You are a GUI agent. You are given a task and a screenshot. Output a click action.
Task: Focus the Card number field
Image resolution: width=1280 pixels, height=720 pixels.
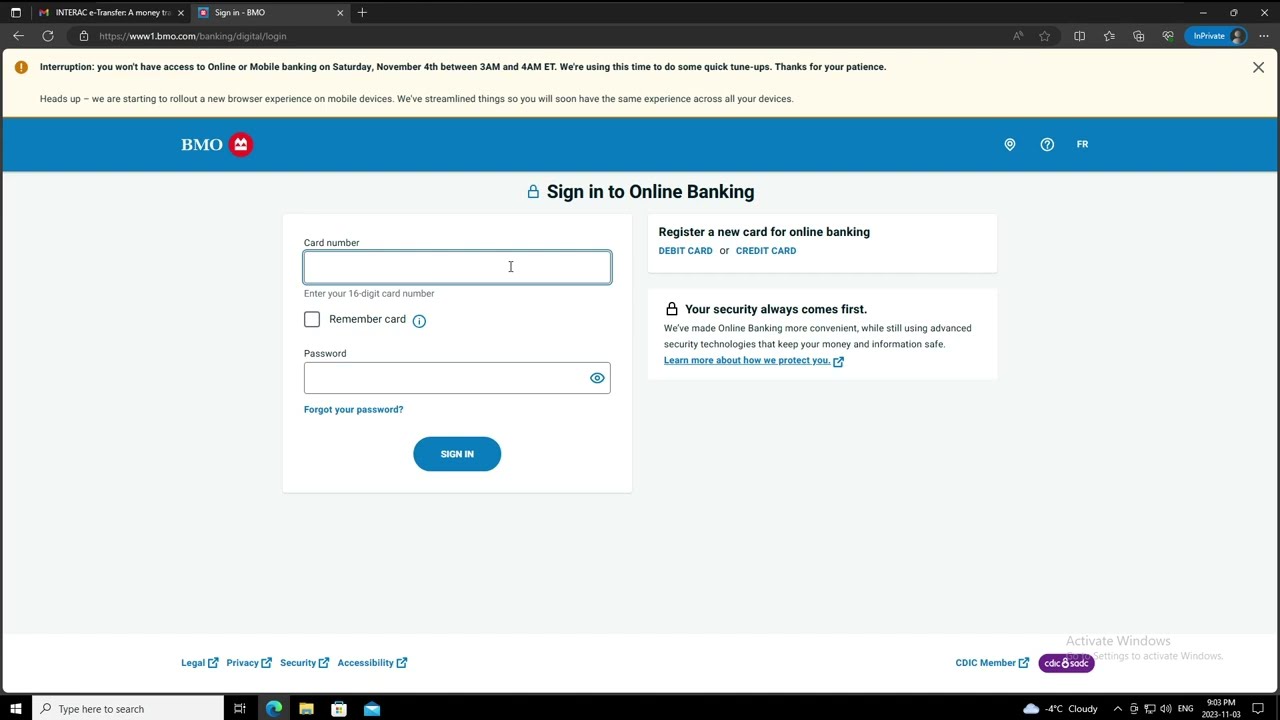tap(457, 267)
